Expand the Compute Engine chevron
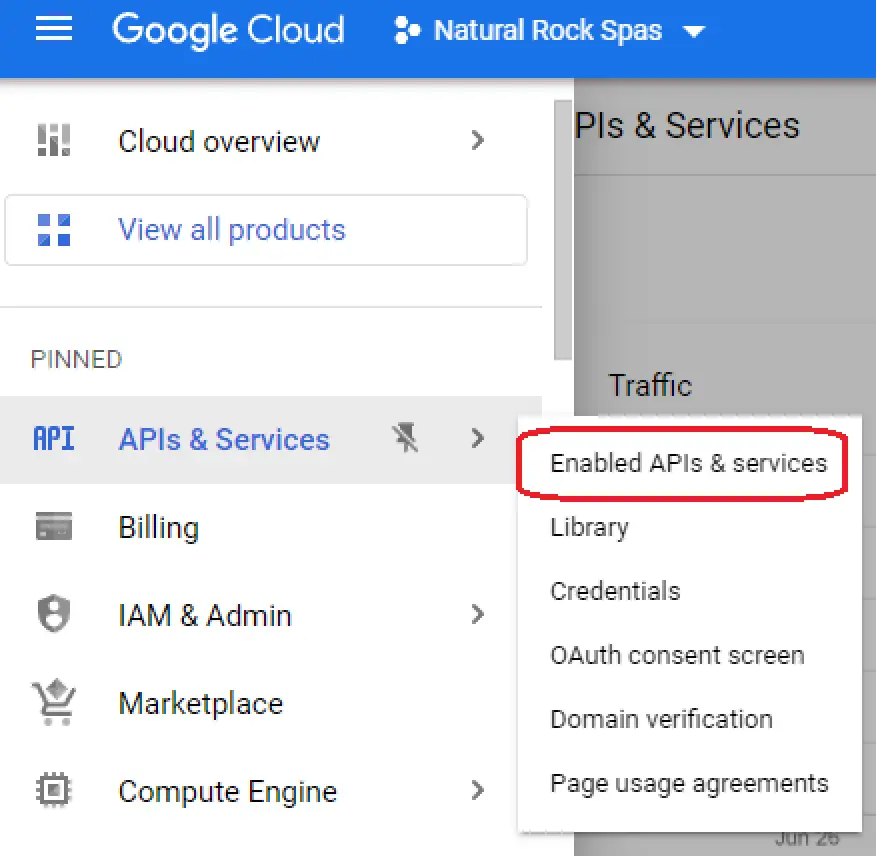Screen dimensions: 876x856 pos(477,790)
